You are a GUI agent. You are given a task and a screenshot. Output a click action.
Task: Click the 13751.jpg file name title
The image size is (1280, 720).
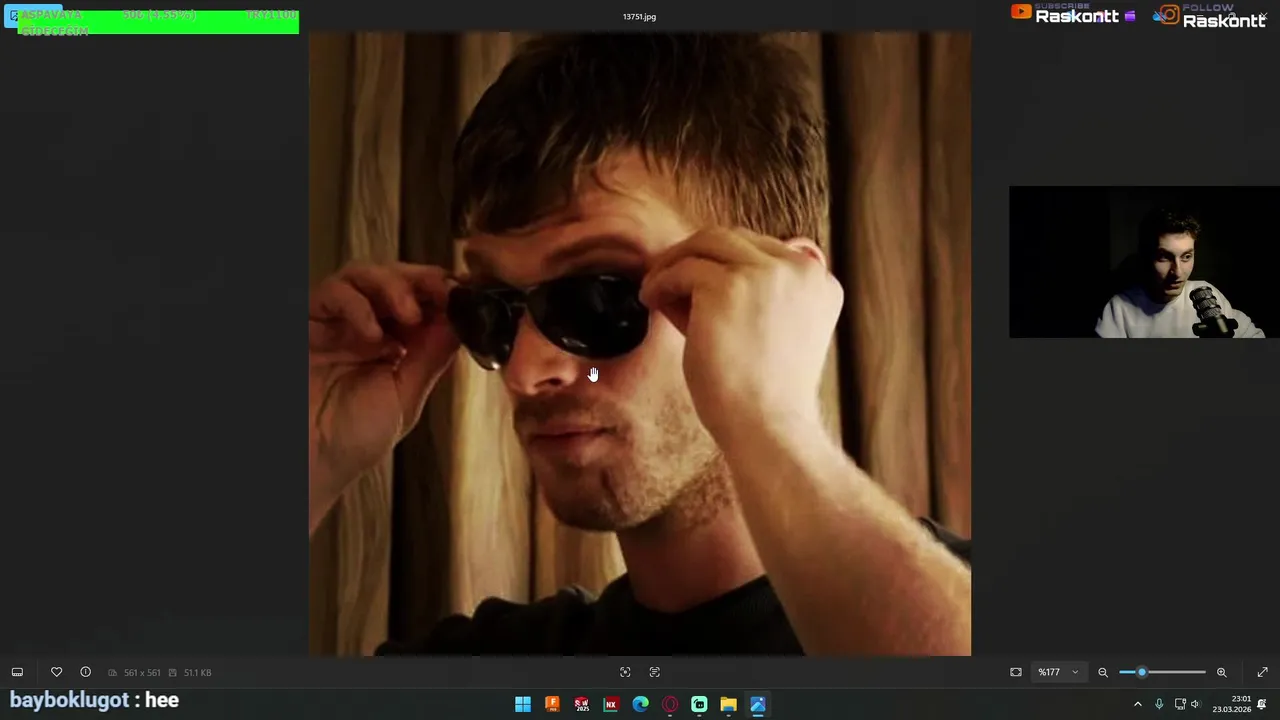point(639,17)
